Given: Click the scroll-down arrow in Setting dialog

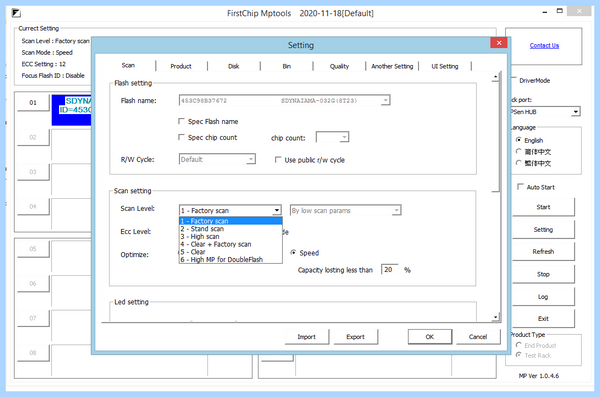Looking at the screenshot, I should [496, 317].
